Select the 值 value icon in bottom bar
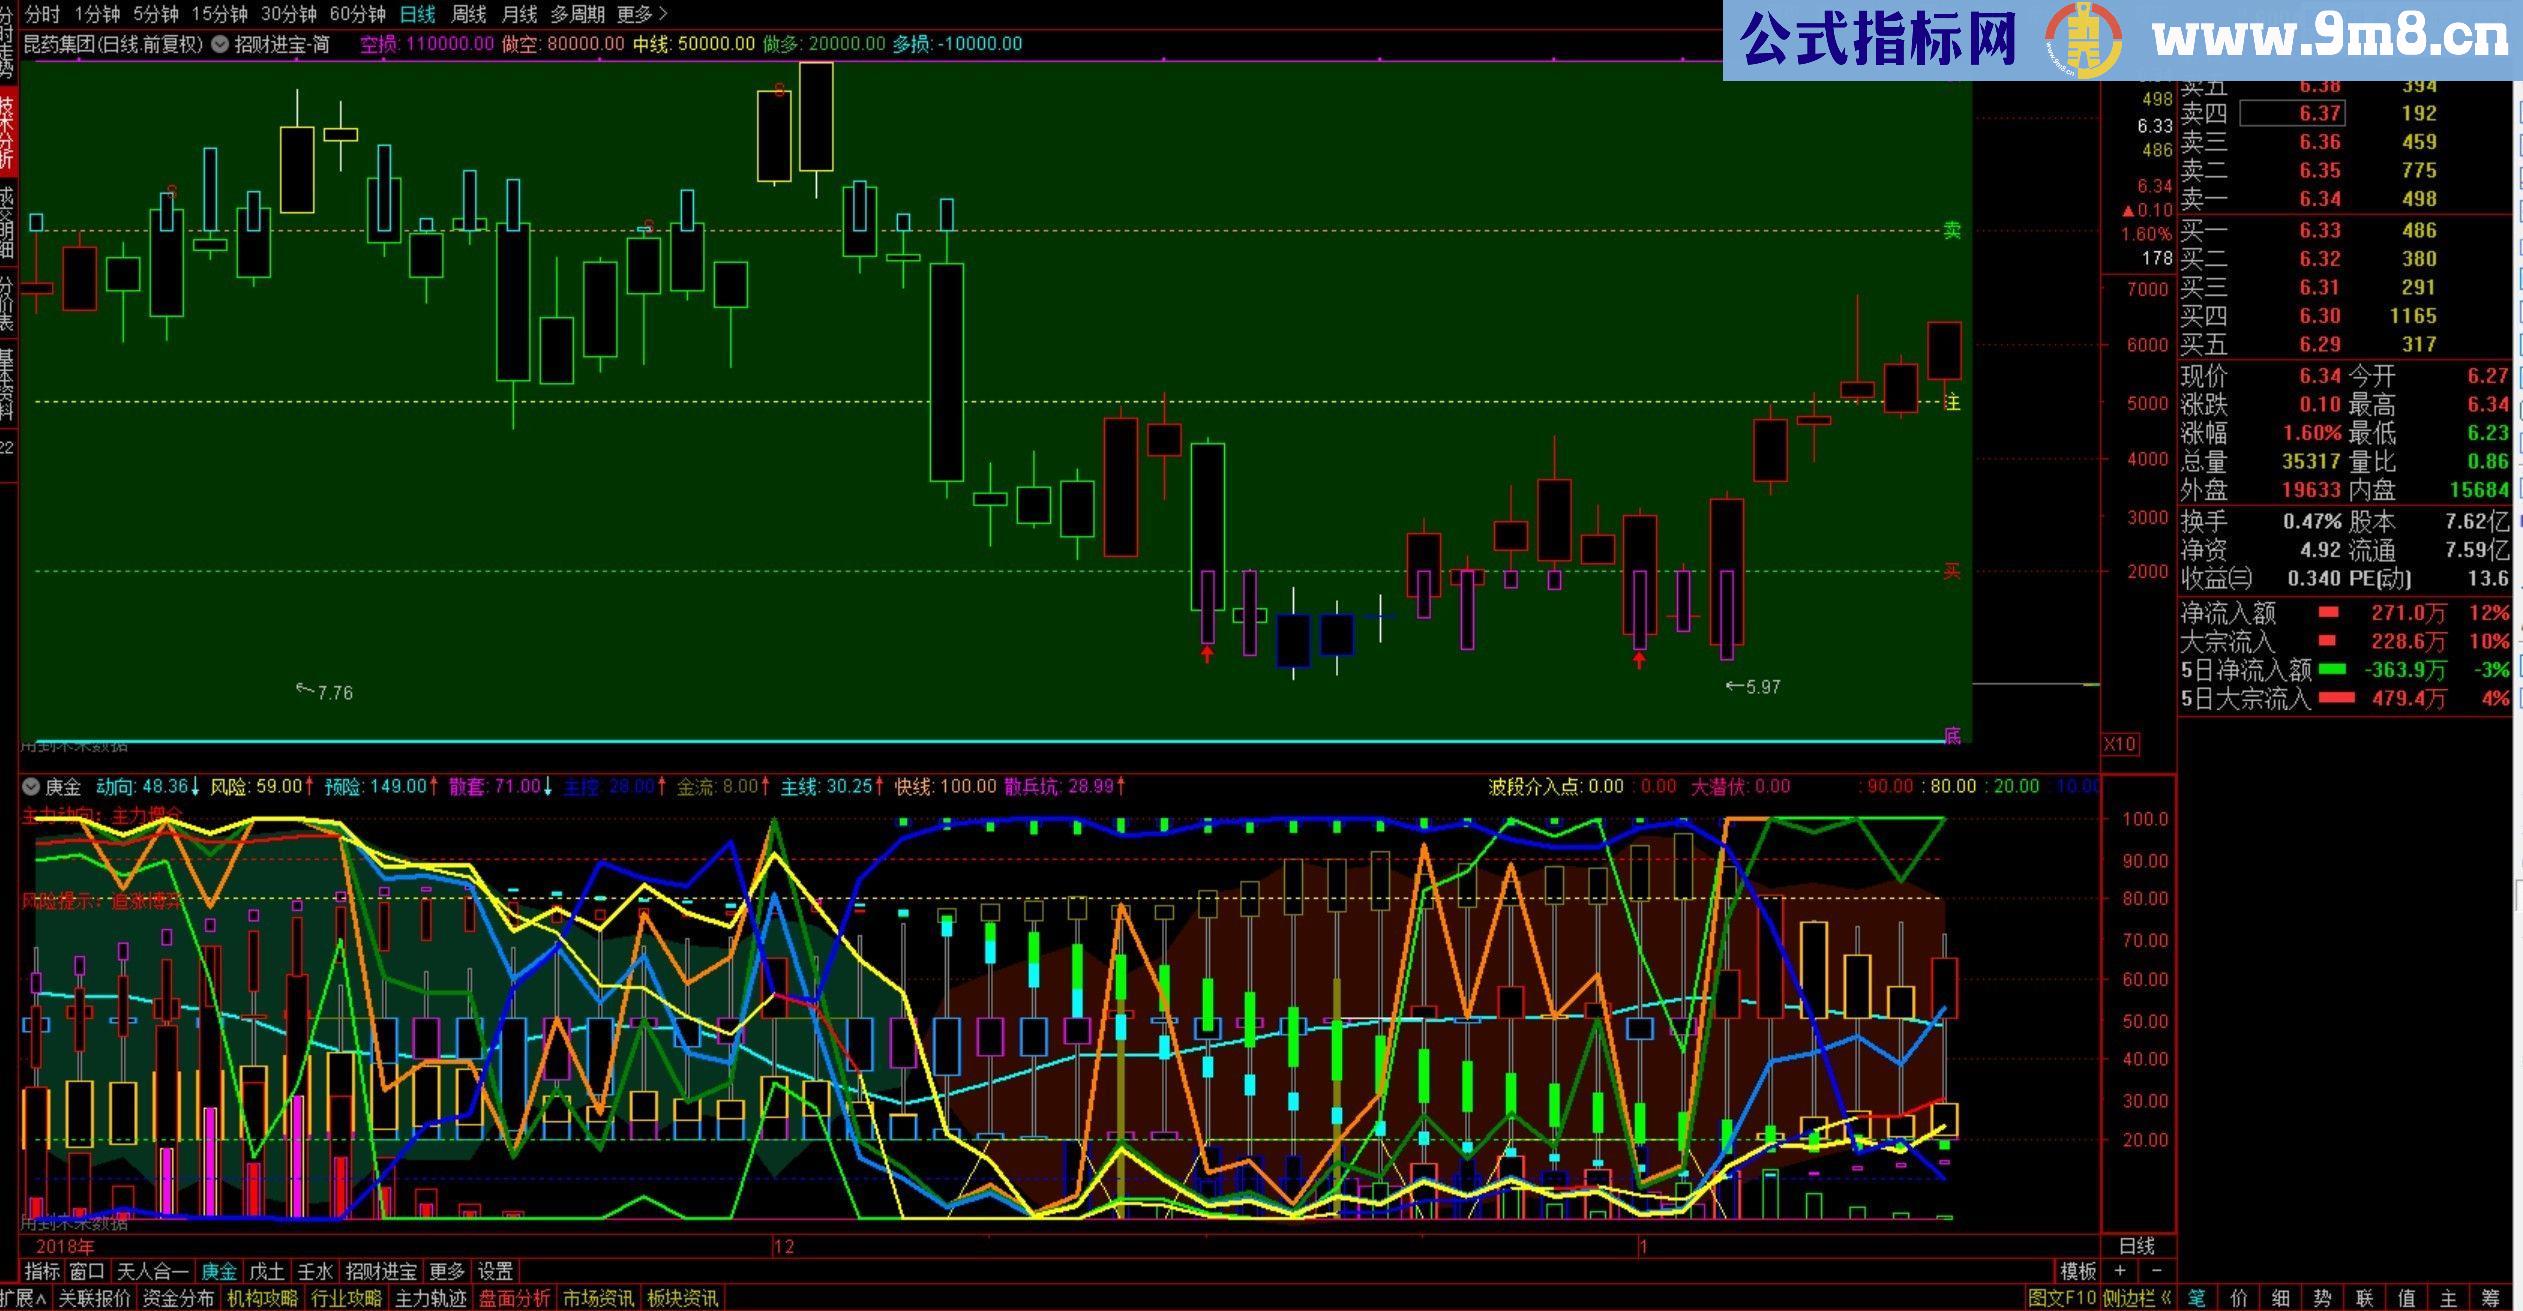2523x1311 pixels. tap(2406, 1298)
